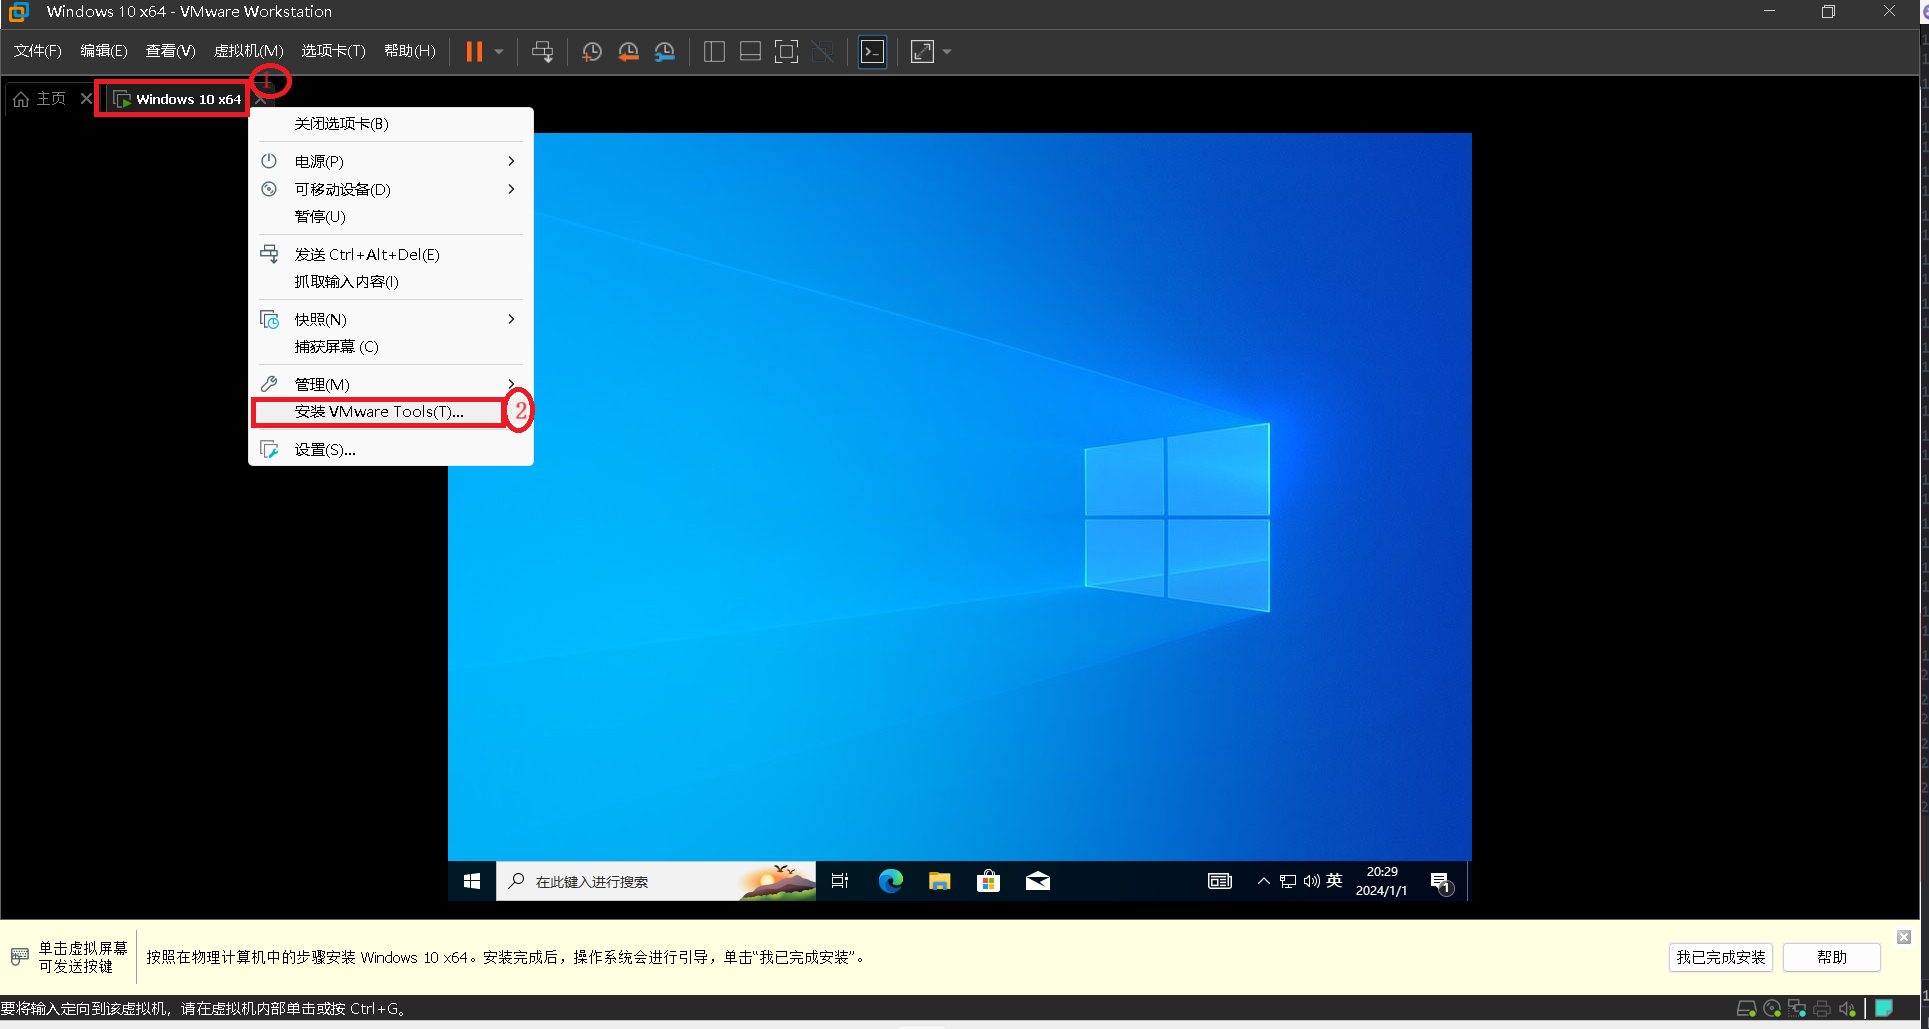Screen dimensions: 1929x1029
Task: Toggle the thumbnail bar view icon
Action: click(750, 52)
